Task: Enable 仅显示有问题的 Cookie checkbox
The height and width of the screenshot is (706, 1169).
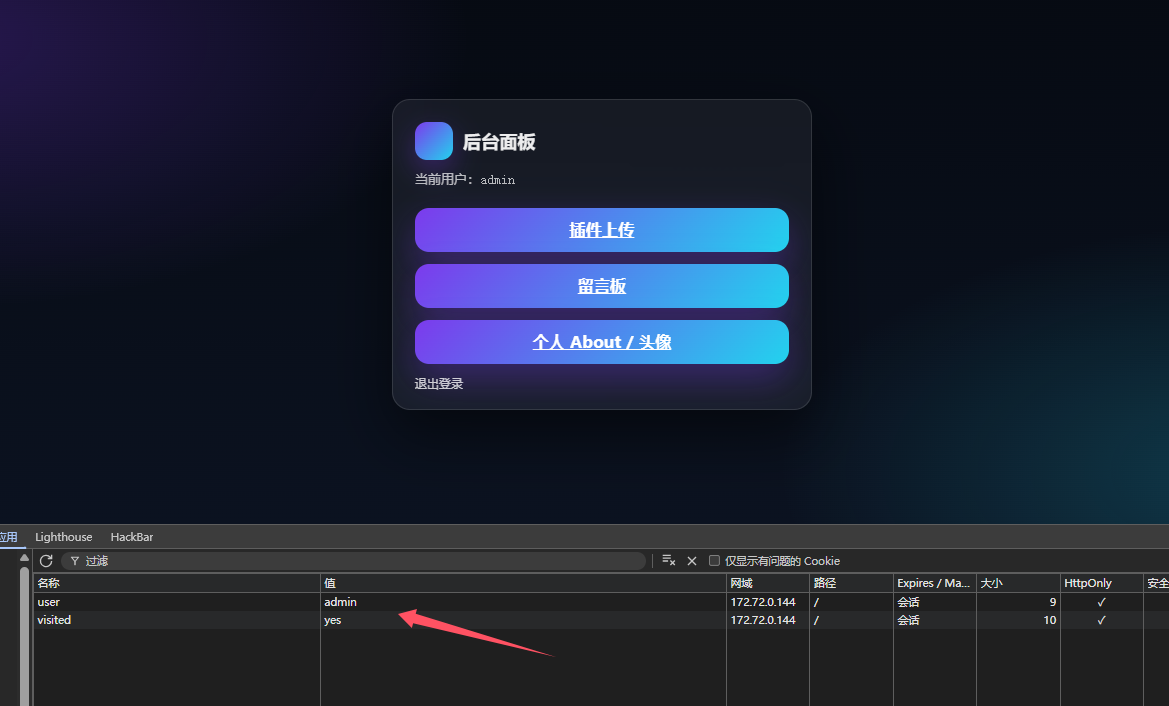Action: (x=714, y=561)
